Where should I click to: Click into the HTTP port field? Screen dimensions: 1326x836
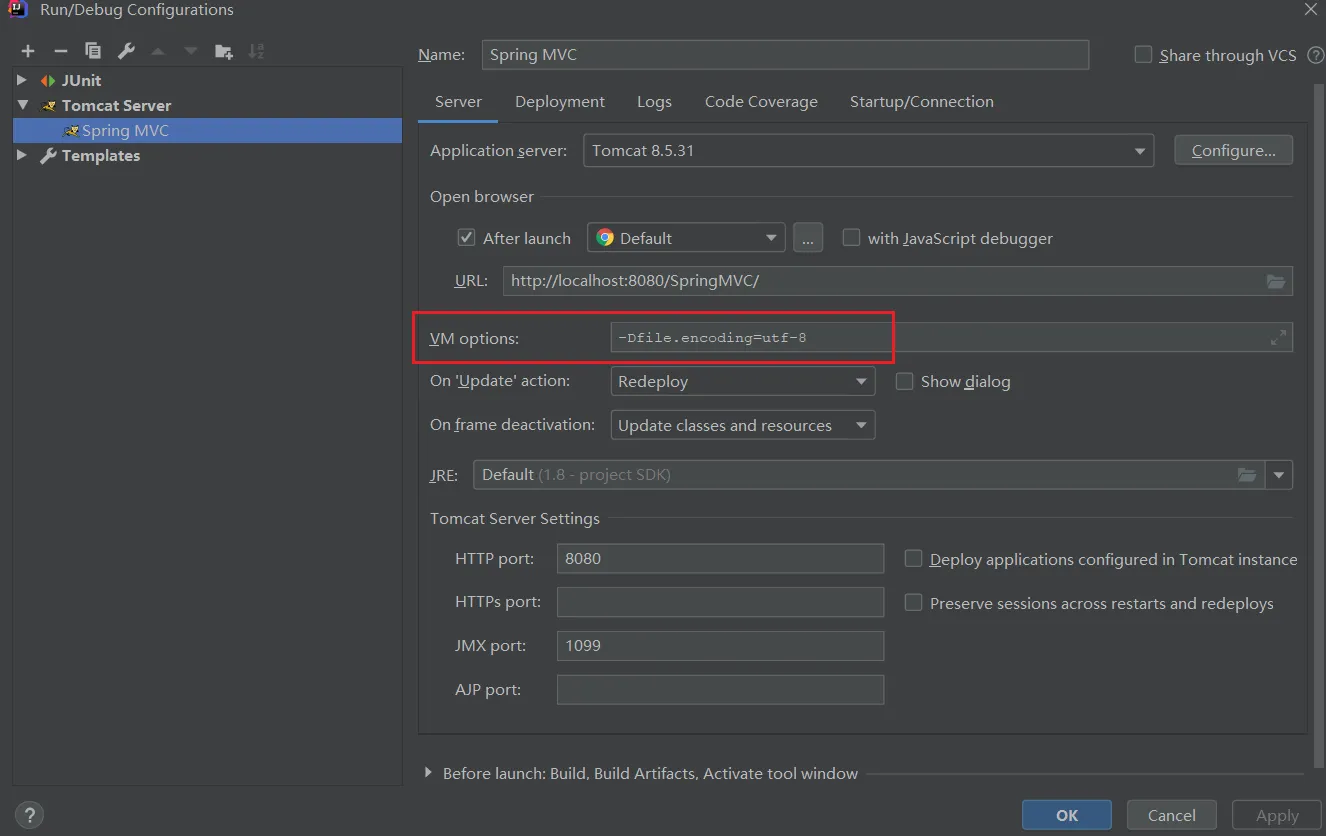coord(720,559)
